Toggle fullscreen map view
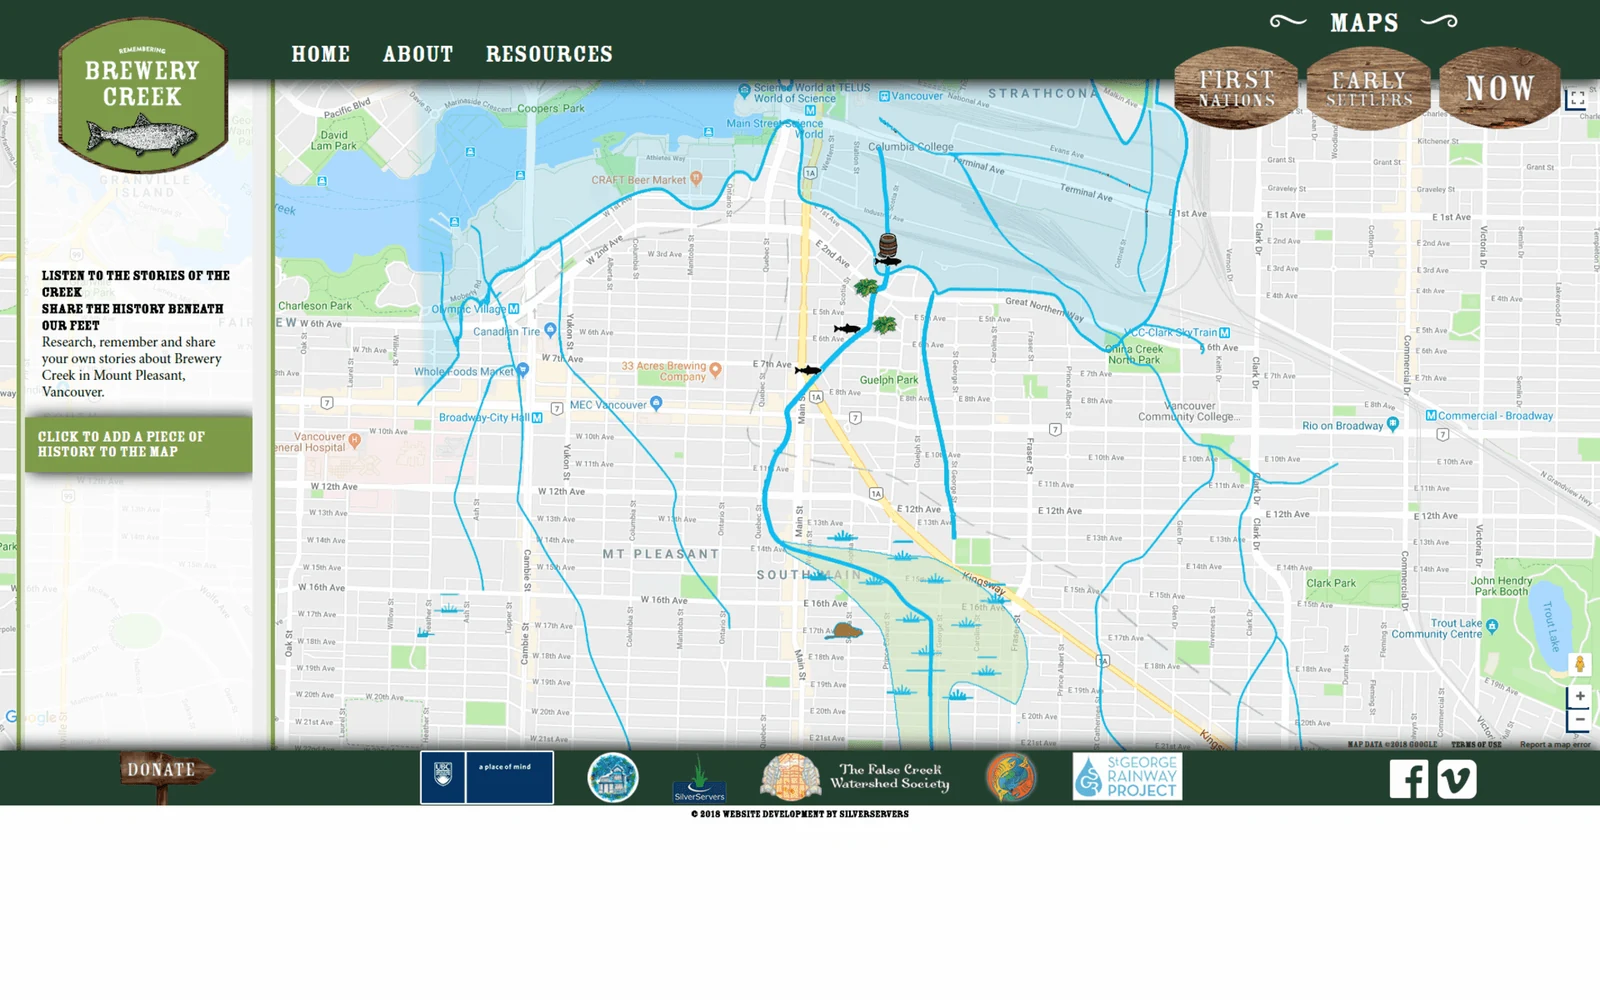The image size is (1600, 1000). [1577, 98]
